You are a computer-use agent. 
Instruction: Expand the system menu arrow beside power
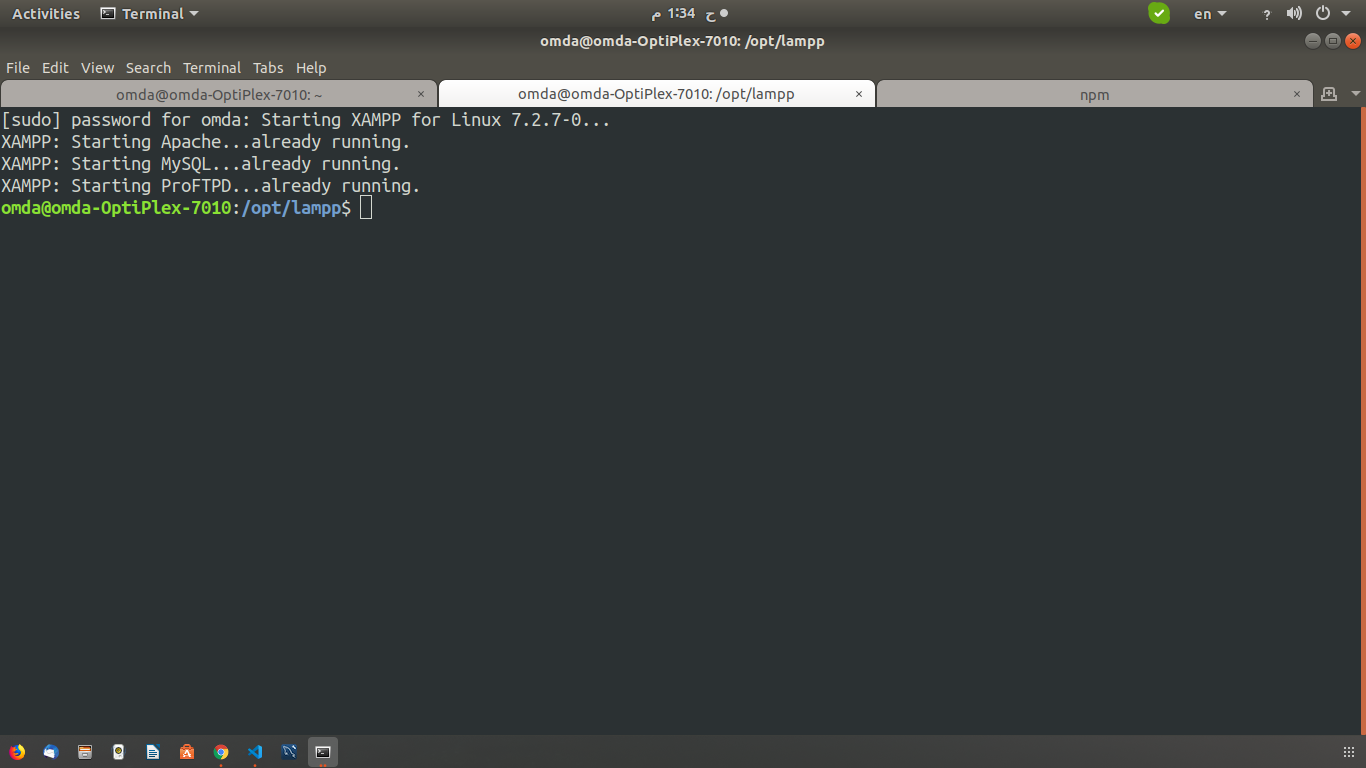1344,14
